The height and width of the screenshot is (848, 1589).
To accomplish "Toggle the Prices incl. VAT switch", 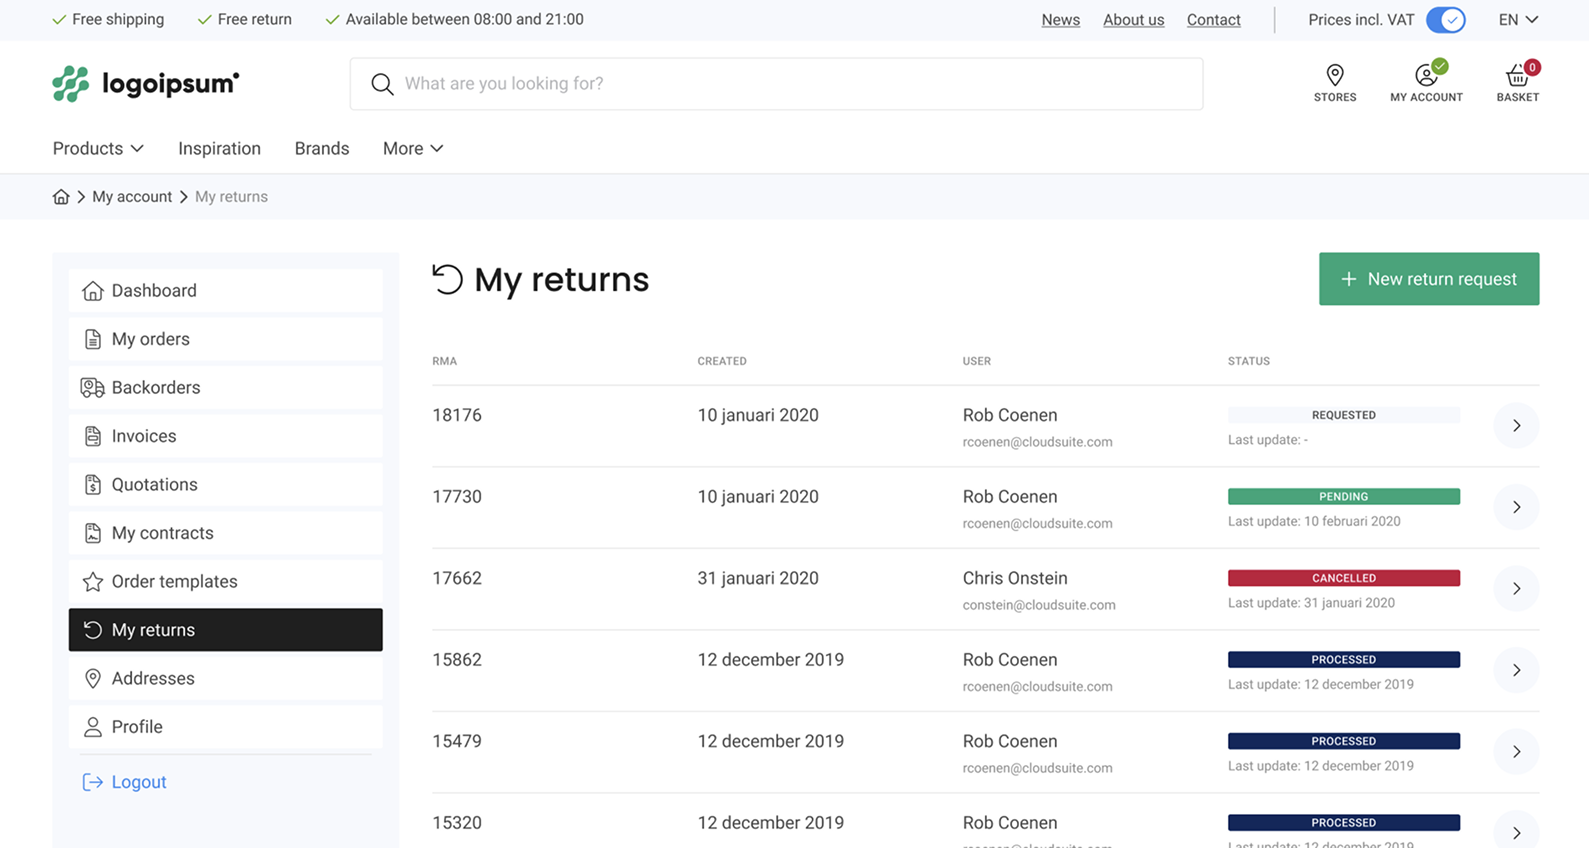I will pyautogui.click(x=1445, y=20).
